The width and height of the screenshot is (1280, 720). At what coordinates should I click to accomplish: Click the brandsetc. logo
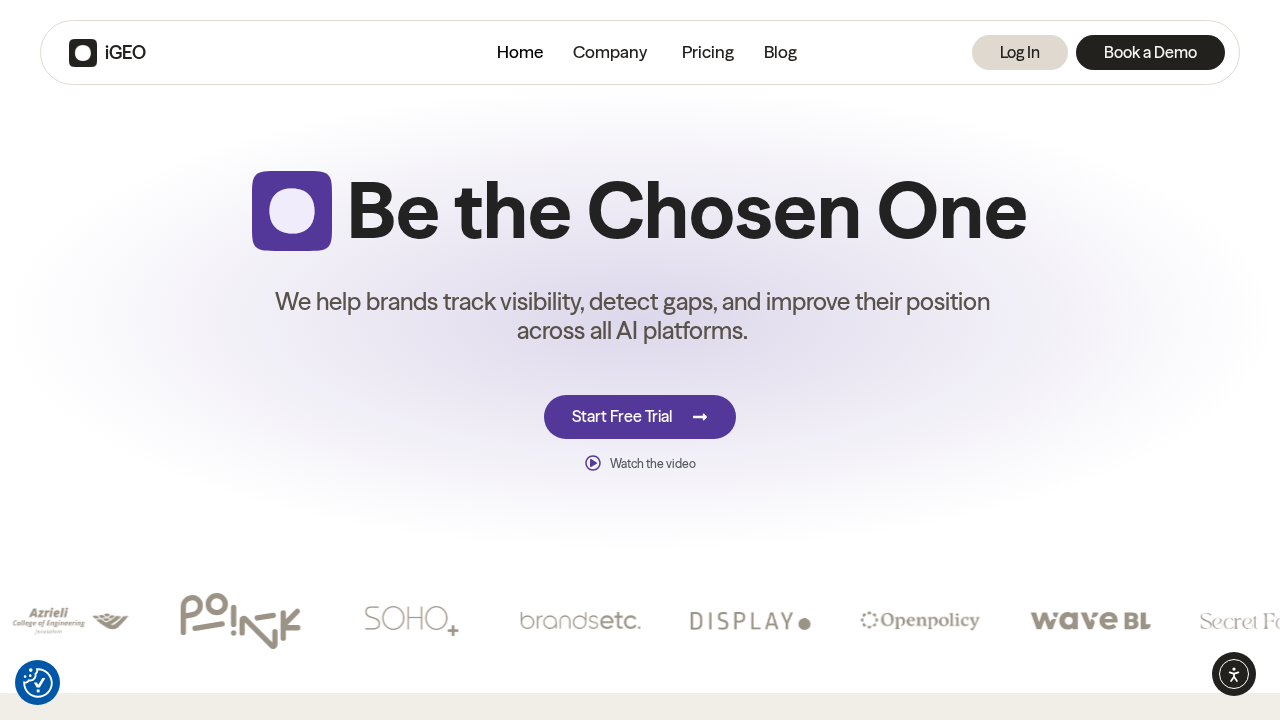pos(580,621)
